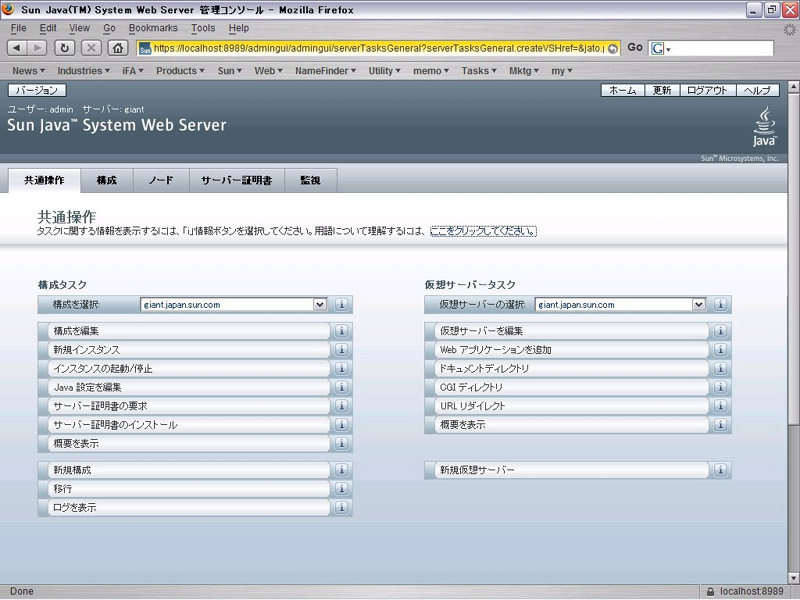
Task: Show info for 構成を編集 task
Action: [x=341, y=331]
